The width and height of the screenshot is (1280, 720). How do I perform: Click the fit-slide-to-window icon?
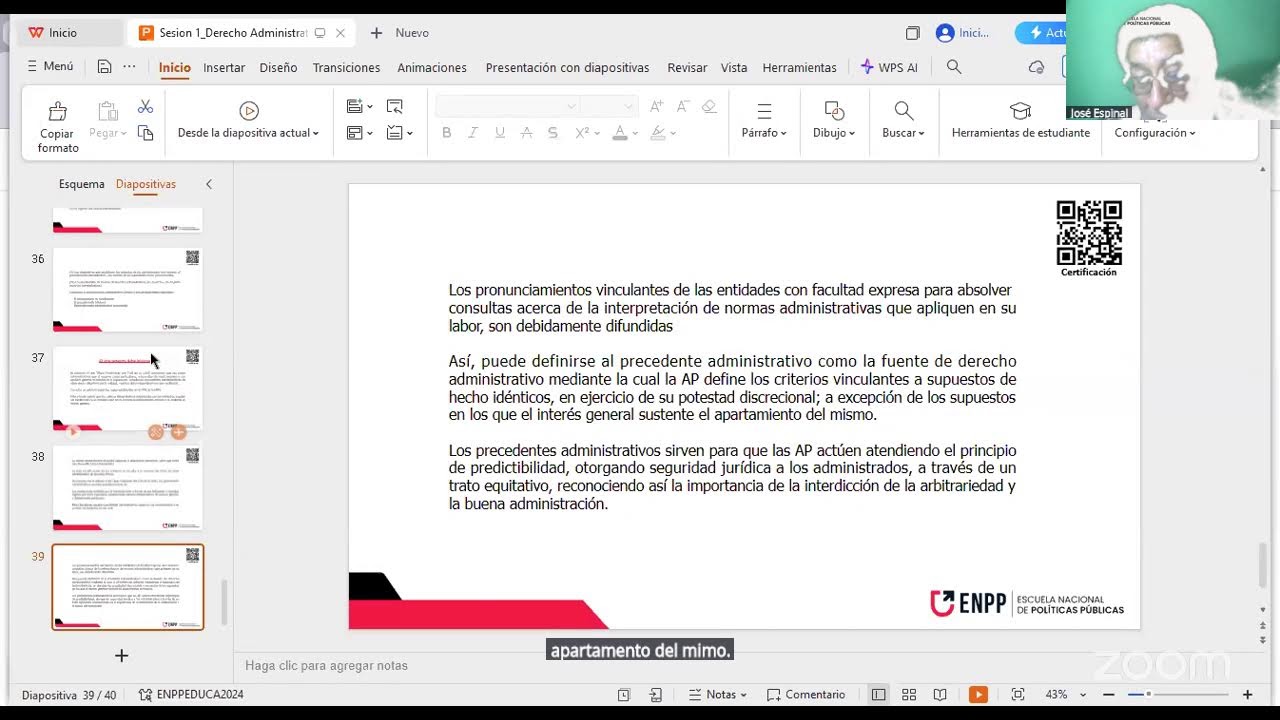[x=1018, y=695]
